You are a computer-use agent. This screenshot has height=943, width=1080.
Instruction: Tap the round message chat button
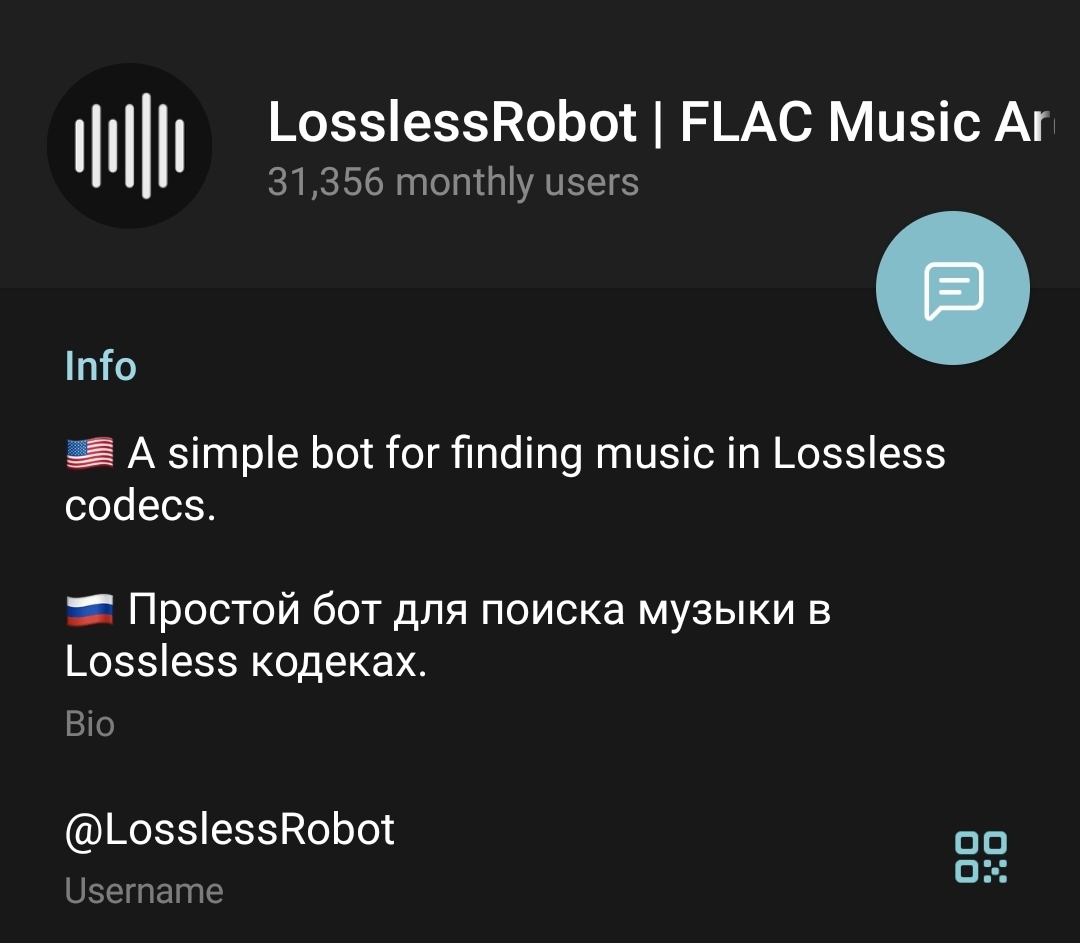[x=953, y=288]
